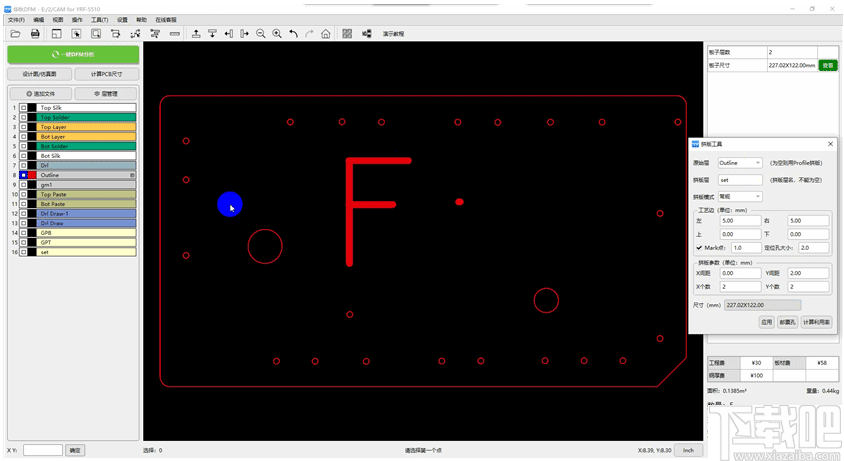This screenshot has width=844, height=461.
Task: Click the 添加文件 button
Action: click(x=41, y=94)
